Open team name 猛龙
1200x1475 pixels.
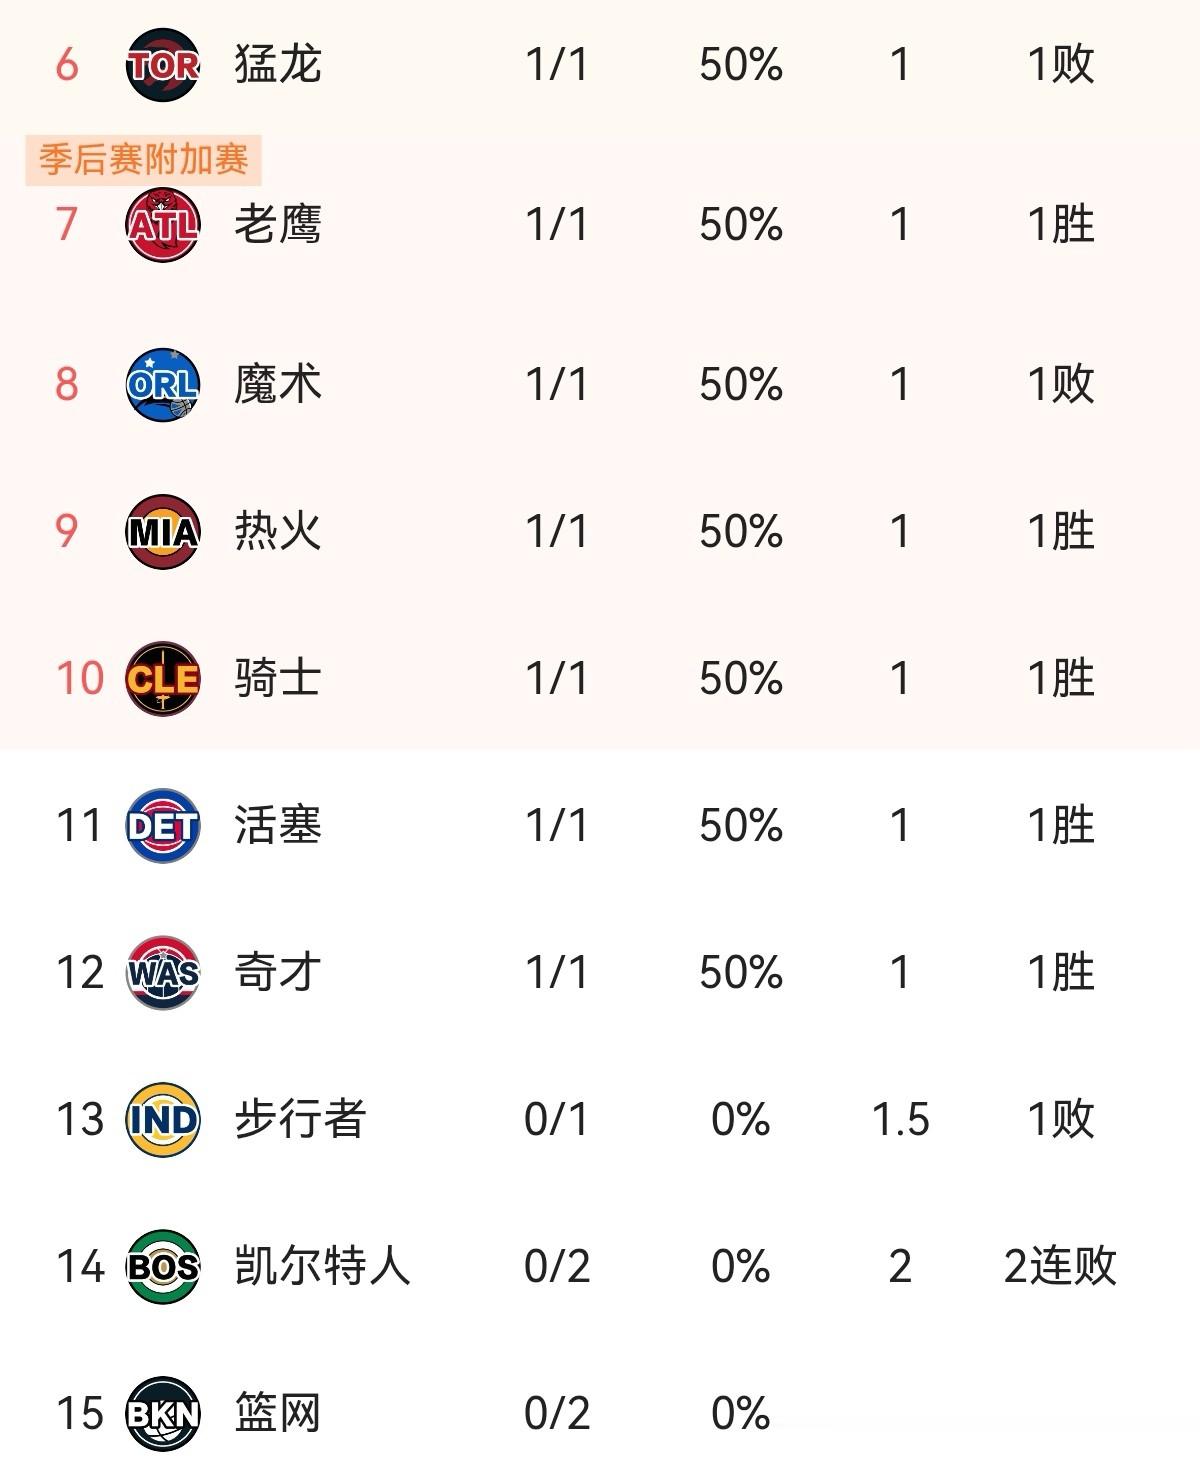click(277, 65)
